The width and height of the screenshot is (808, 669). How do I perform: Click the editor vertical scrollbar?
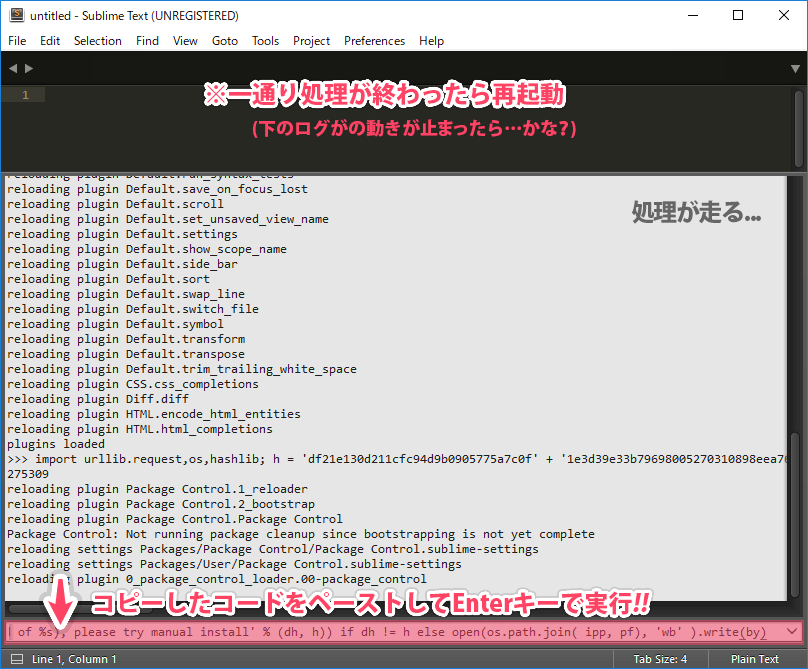(x=798, y=129)
